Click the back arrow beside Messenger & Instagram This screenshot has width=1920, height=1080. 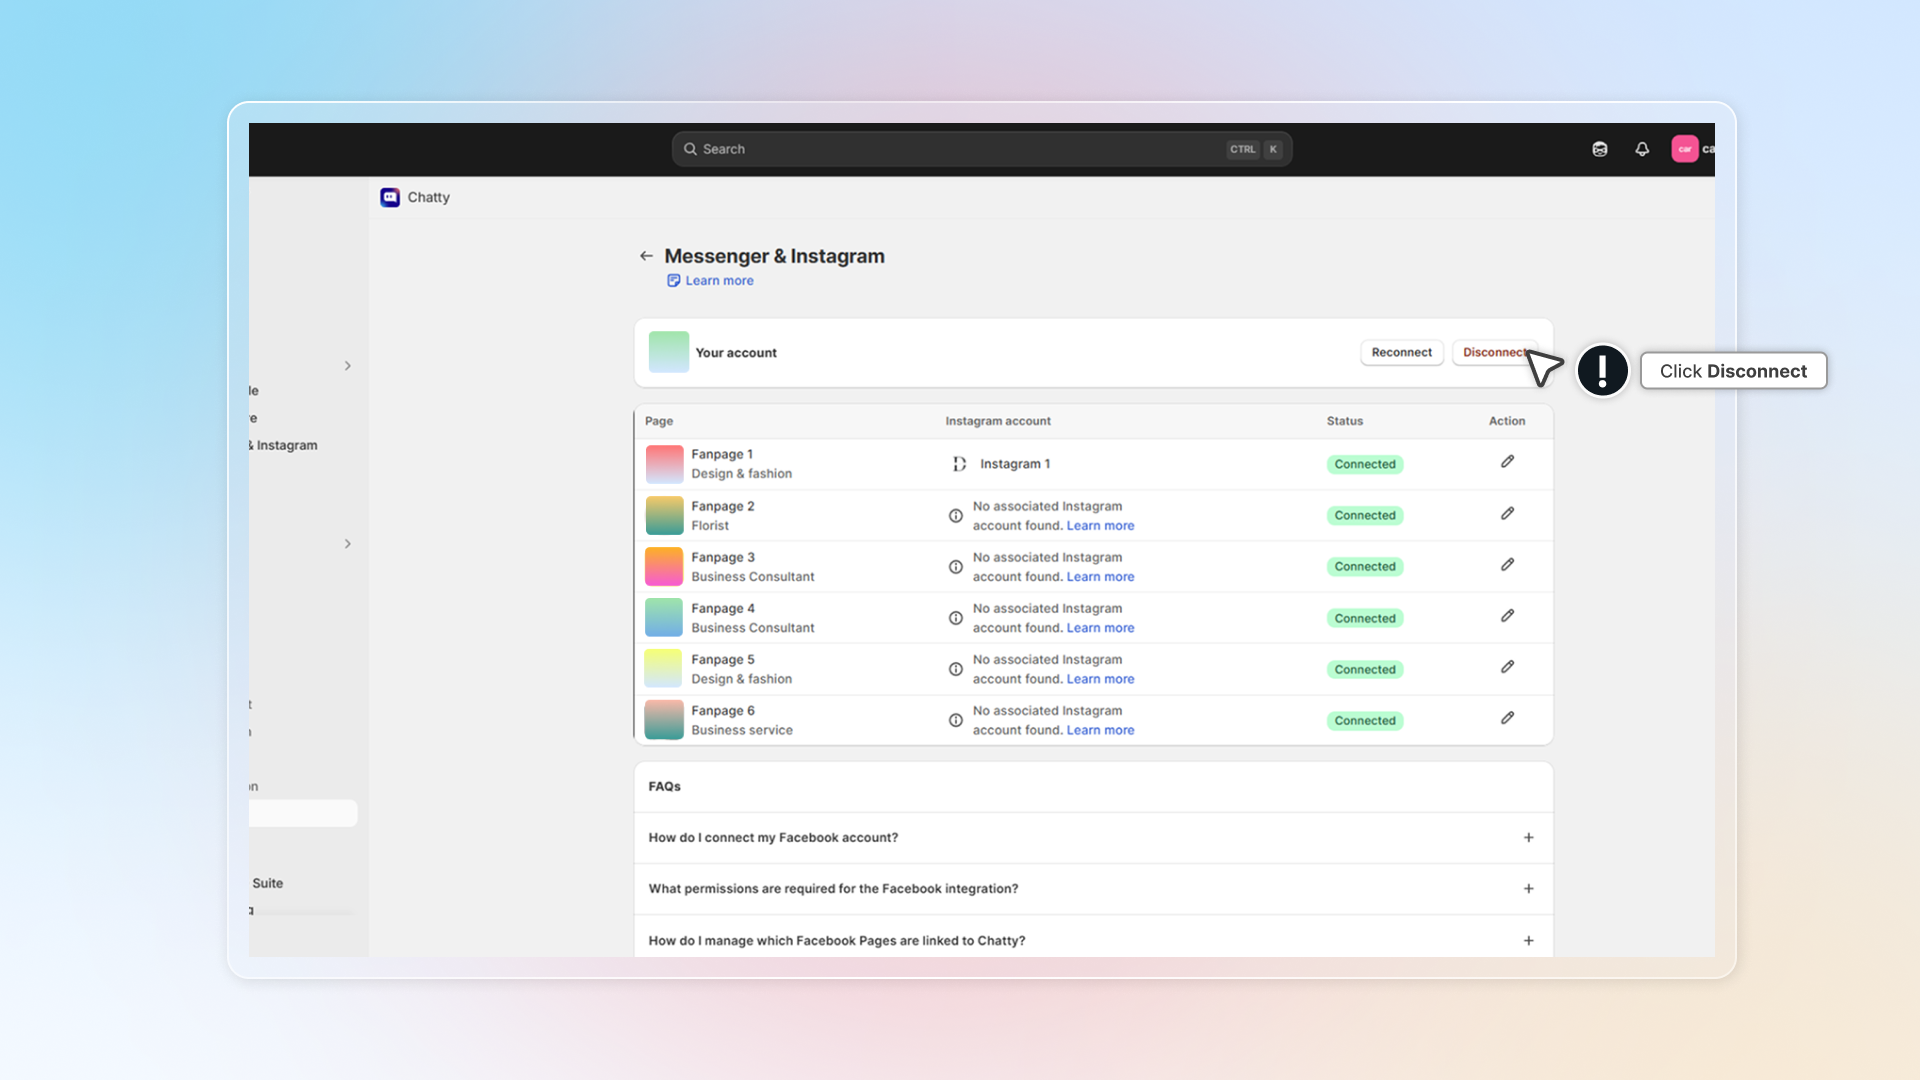coord(646,256)
